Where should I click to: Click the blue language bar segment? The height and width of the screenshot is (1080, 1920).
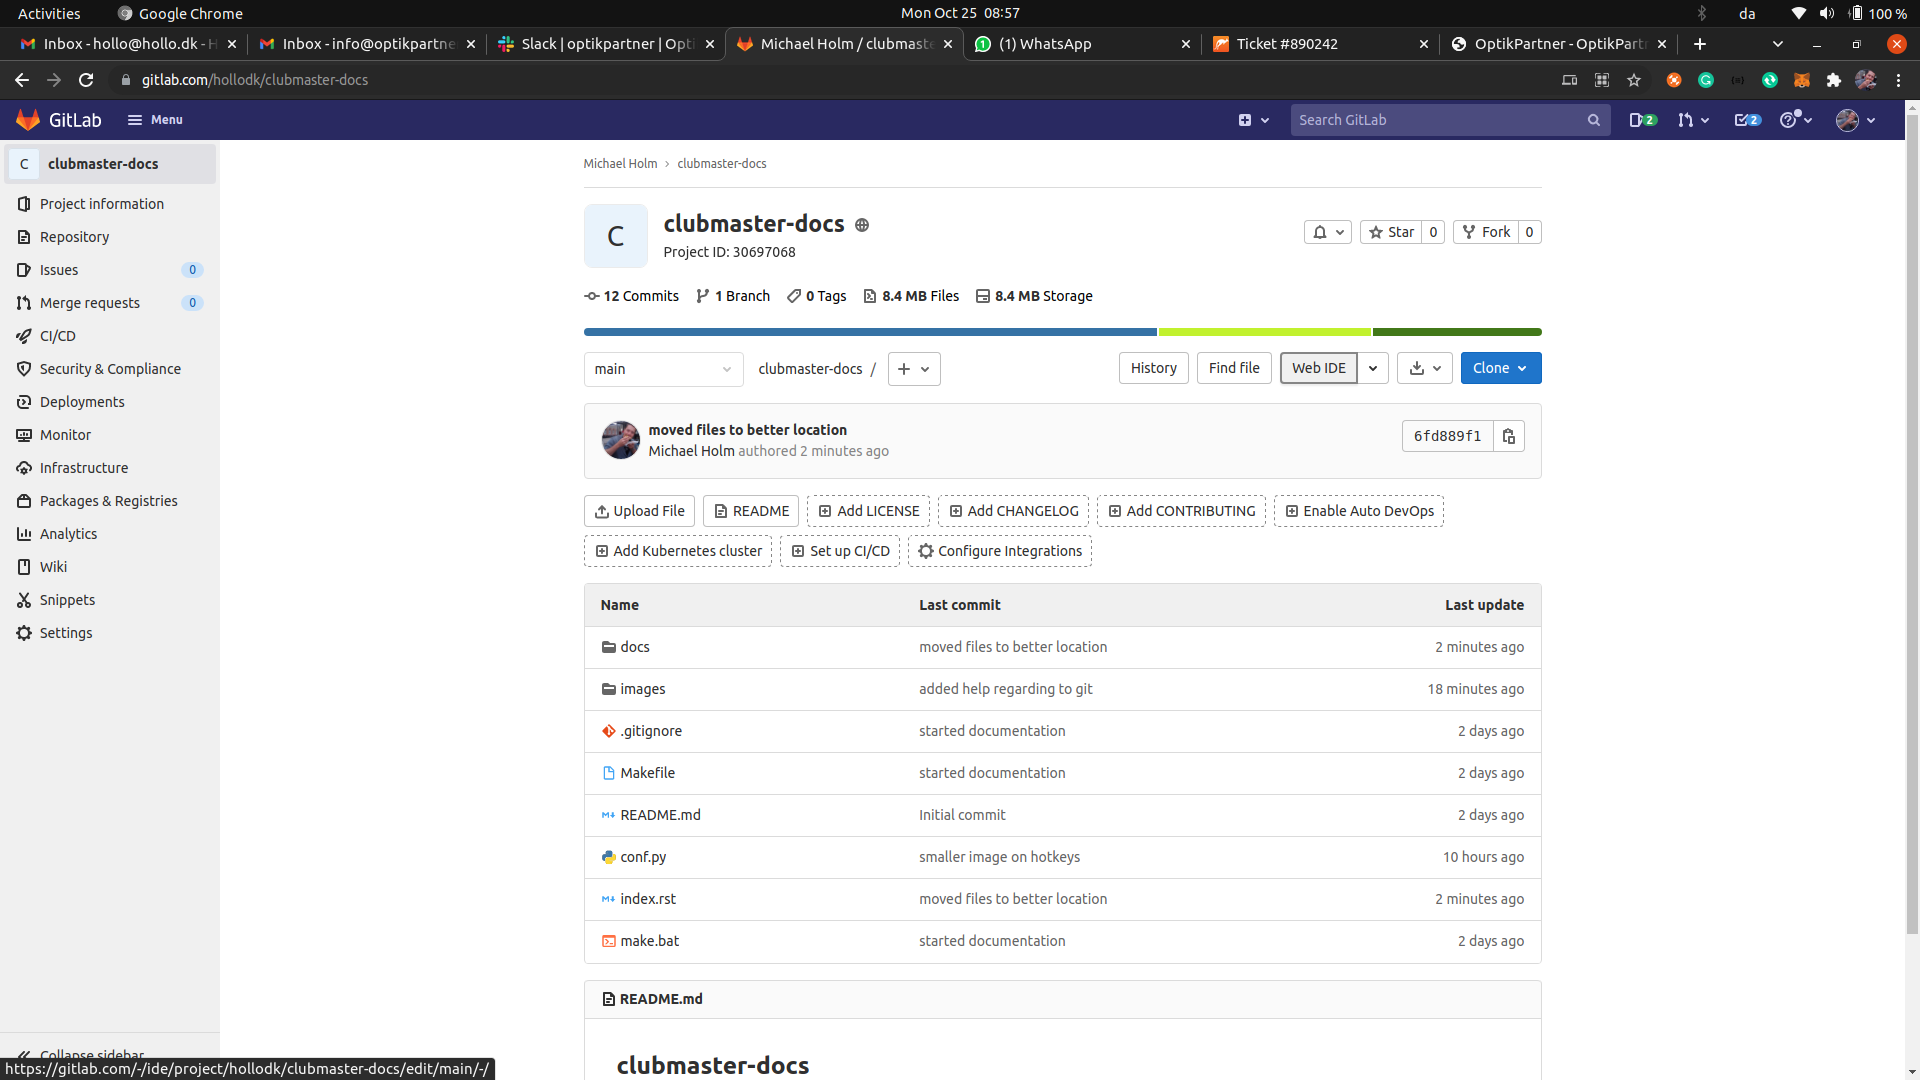coord(870,332)
